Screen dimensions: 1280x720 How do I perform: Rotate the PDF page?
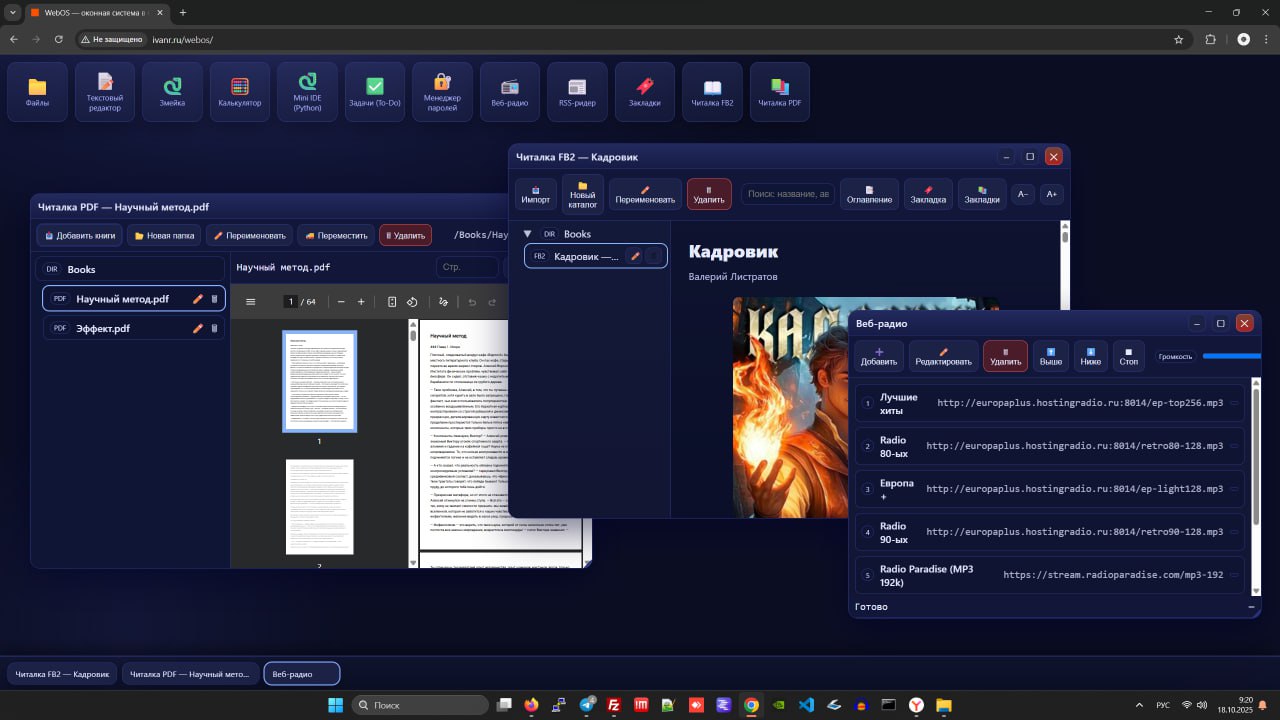412,302
